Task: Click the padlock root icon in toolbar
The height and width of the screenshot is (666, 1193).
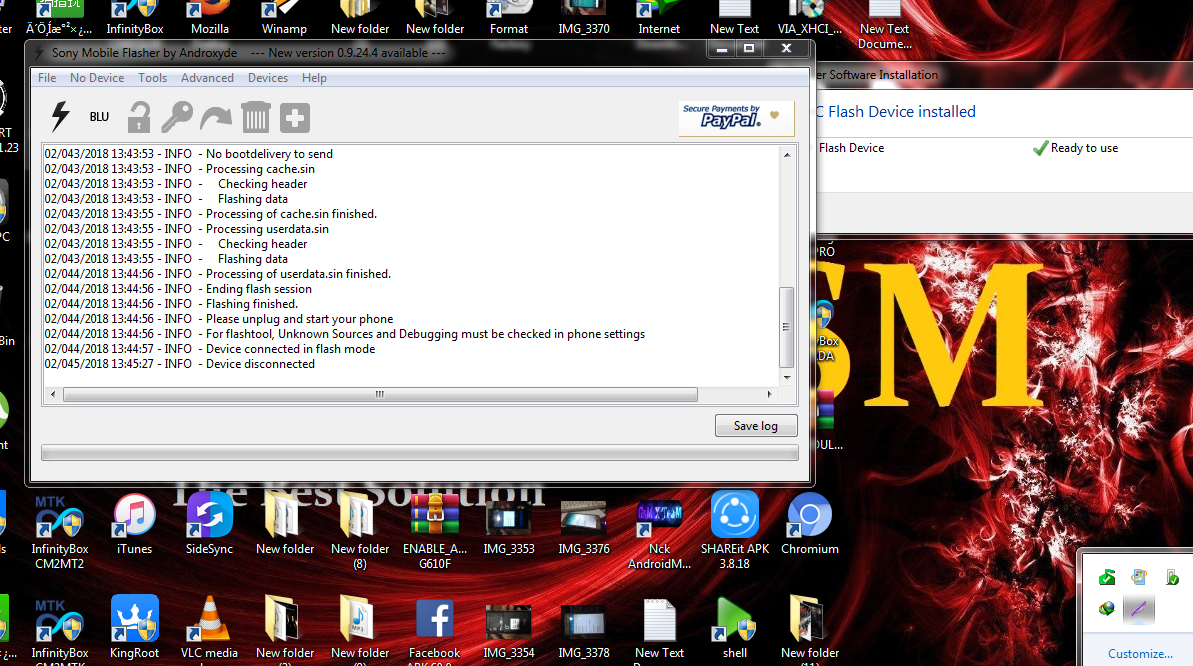Action: pos(138,117)
